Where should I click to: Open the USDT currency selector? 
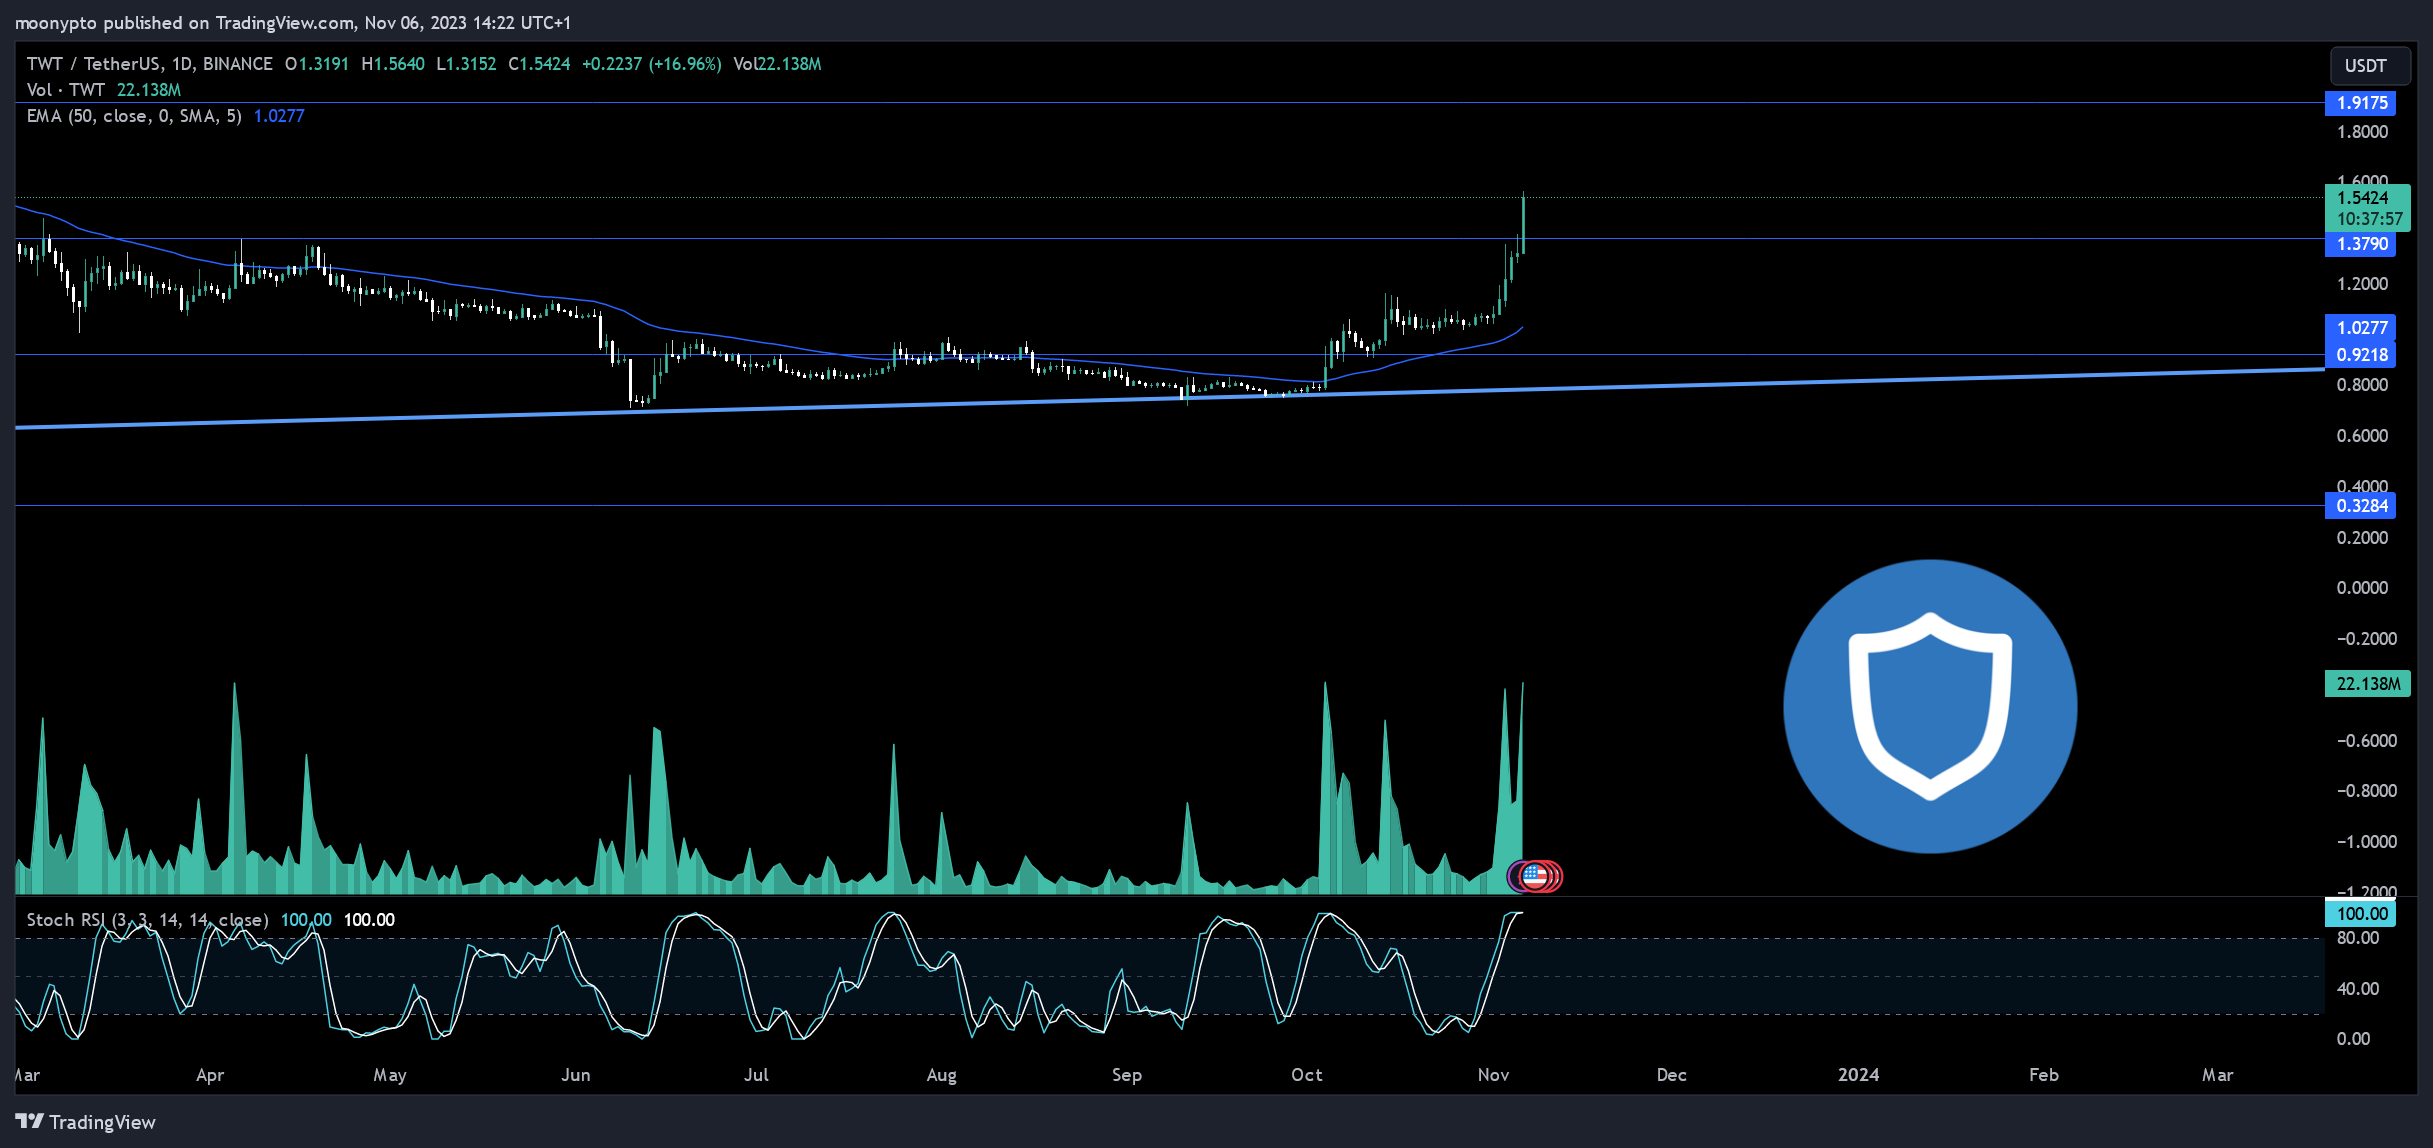coord(2369,66)
